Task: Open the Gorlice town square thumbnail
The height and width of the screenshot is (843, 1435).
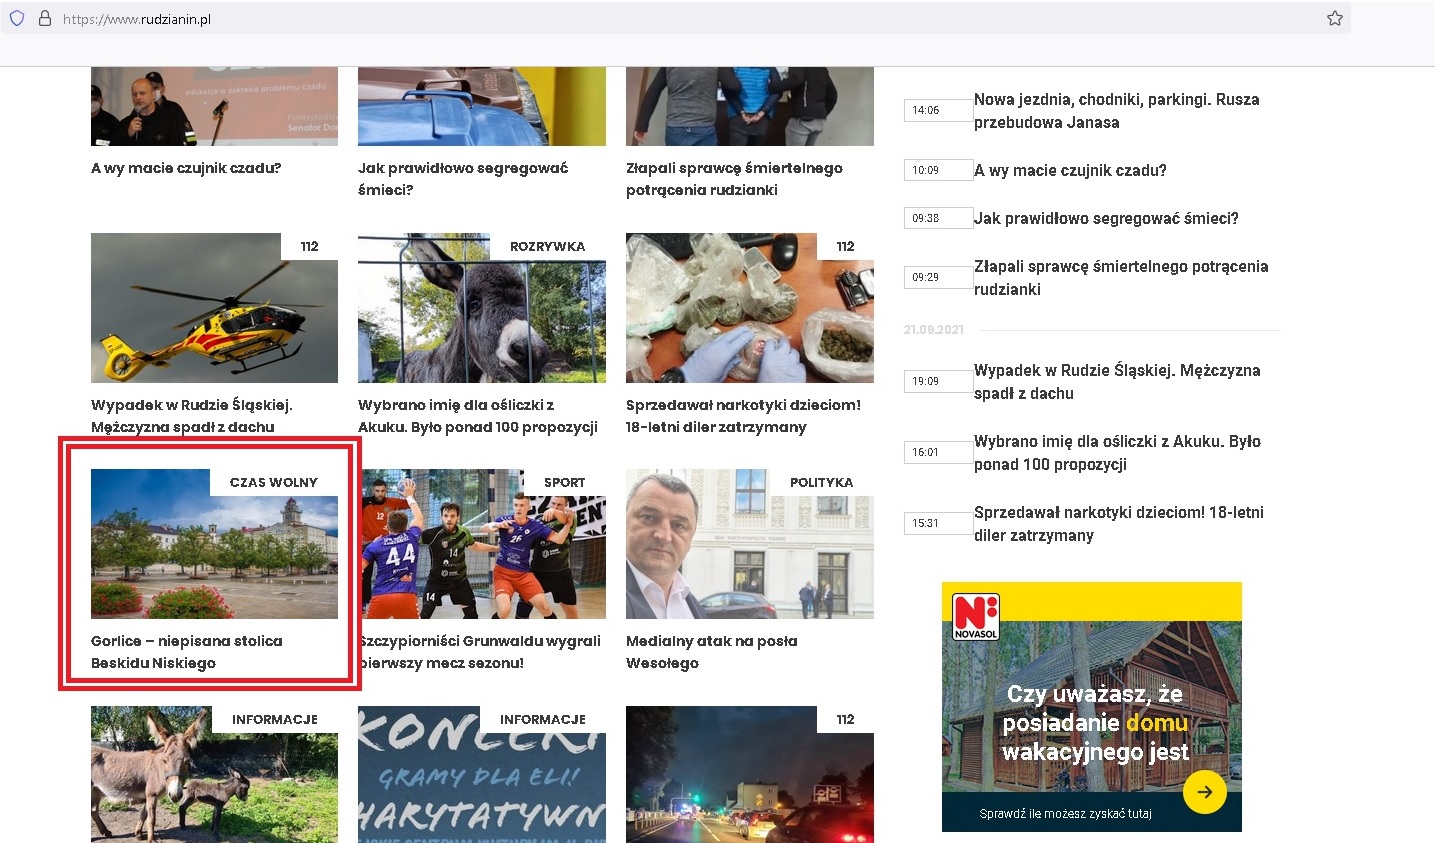Action: point(214,544)
